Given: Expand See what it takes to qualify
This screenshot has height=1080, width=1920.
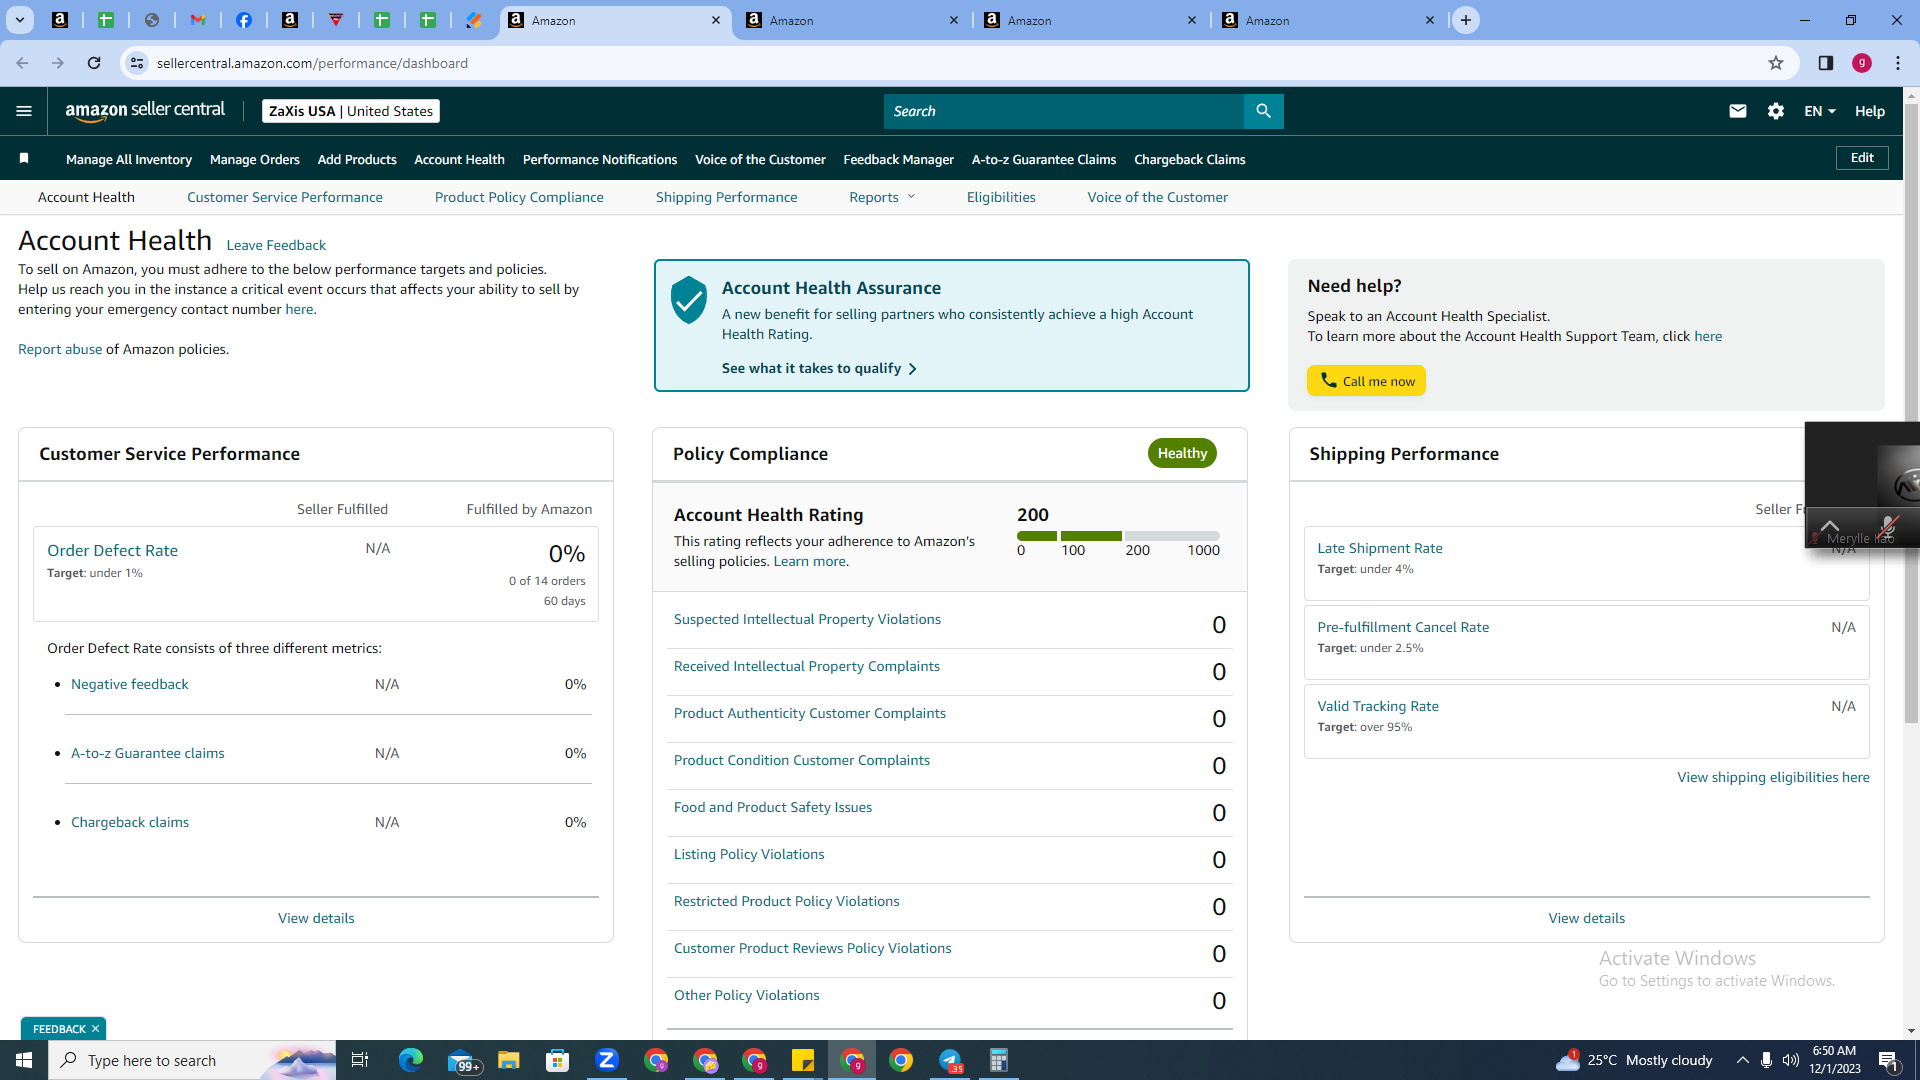Looking at the screenshot, I should (819, 368).
